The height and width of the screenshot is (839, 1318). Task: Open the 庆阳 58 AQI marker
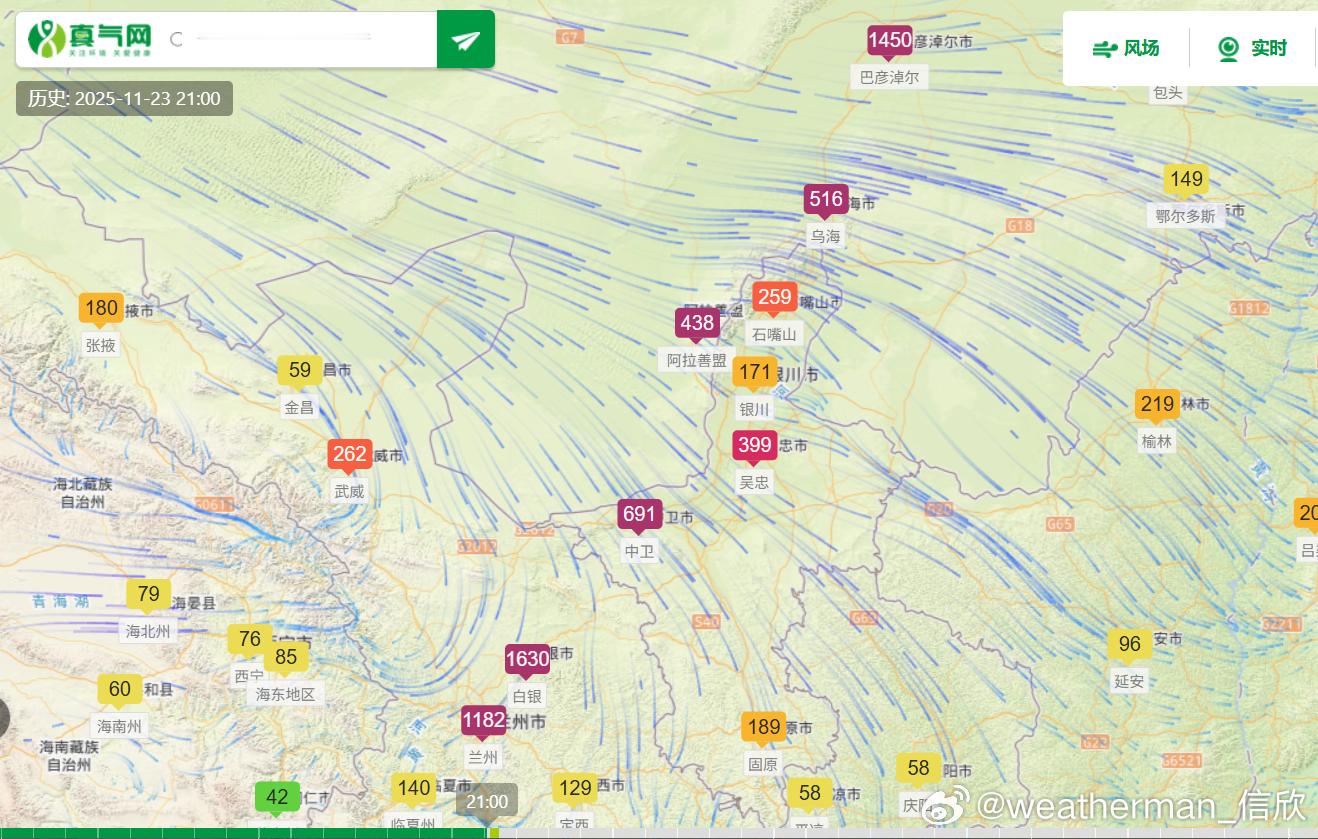pos(918,768)
